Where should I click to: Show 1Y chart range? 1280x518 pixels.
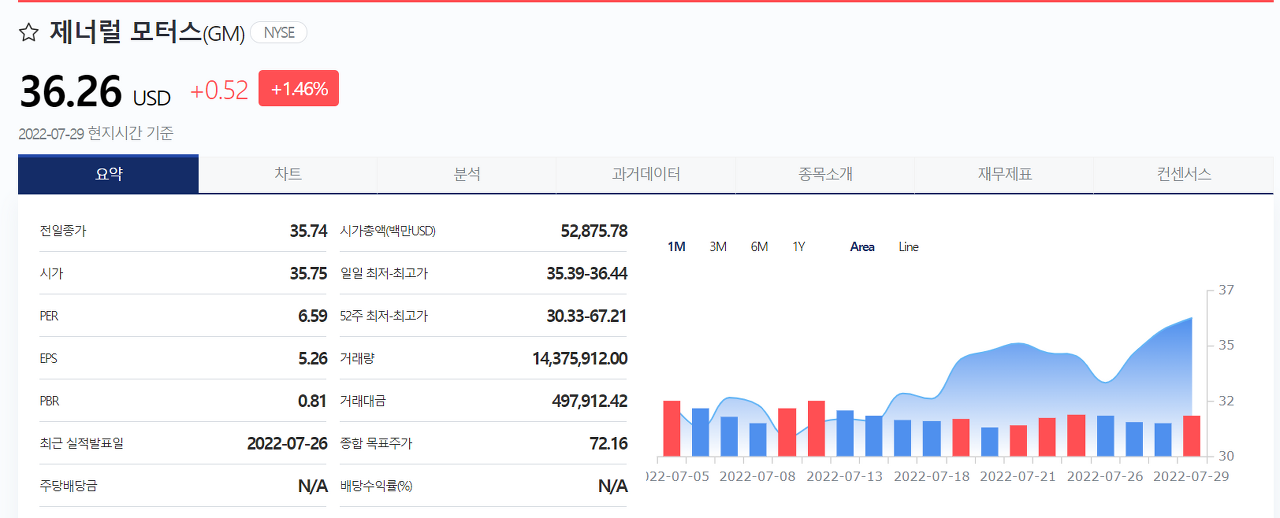point(799,247)
